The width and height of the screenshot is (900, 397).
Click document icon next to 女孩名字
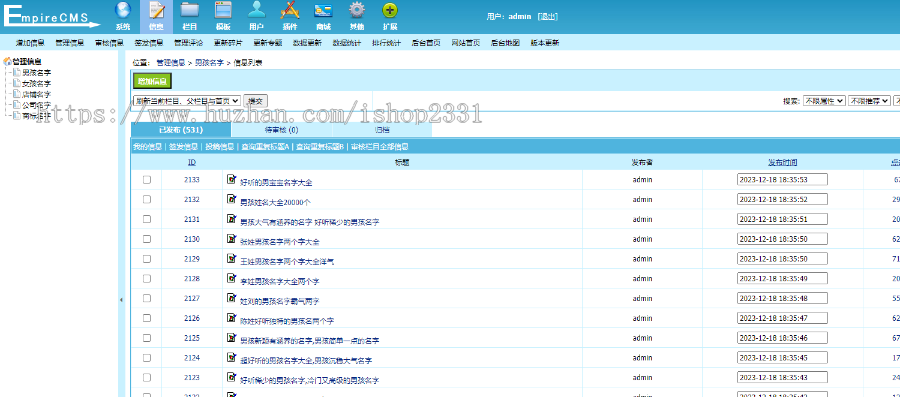pyautogui.click(x=17, y=83)
